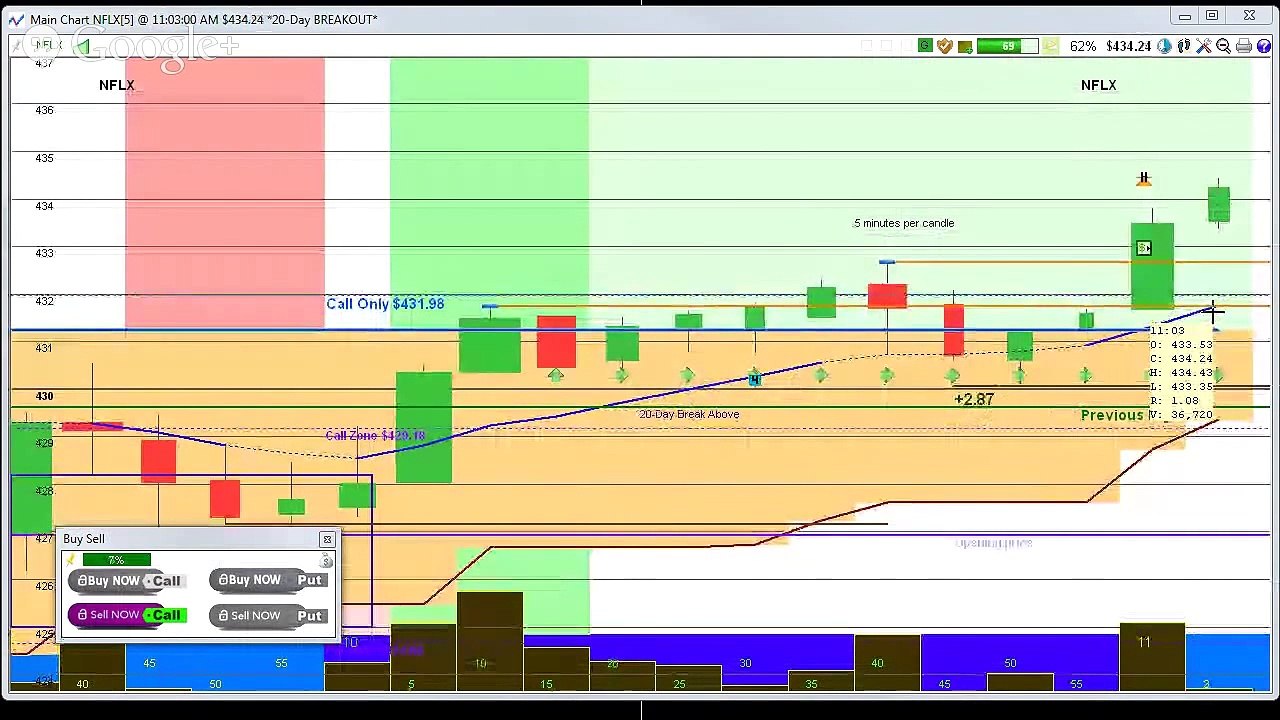Click the '5 minutes per candle' label
1280x720 pixels.
pos(904,223)
